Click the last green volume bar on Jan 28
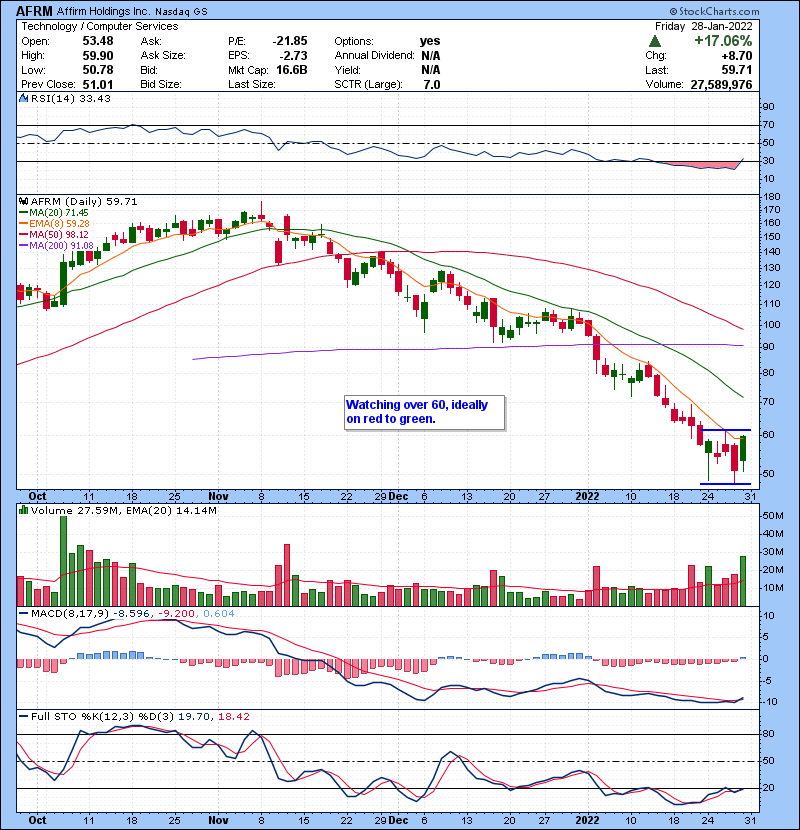 [x=743, y=581]
